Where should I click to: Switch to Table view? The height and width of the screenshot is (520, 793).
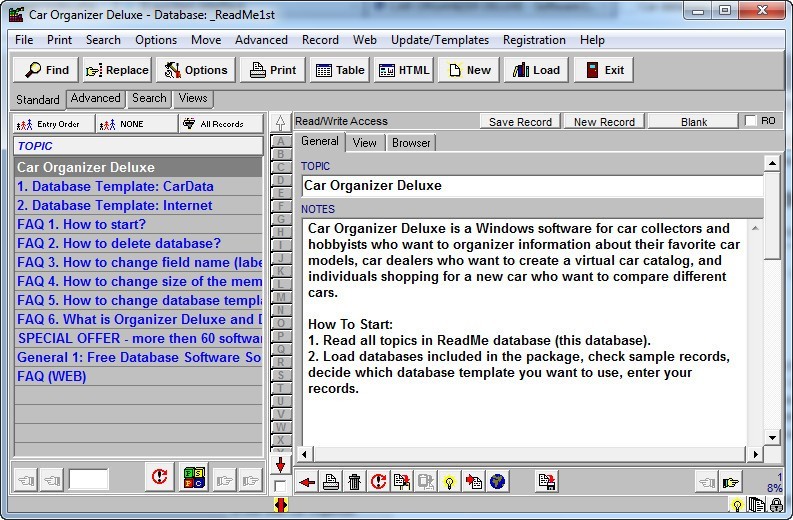tap(340, 70)
